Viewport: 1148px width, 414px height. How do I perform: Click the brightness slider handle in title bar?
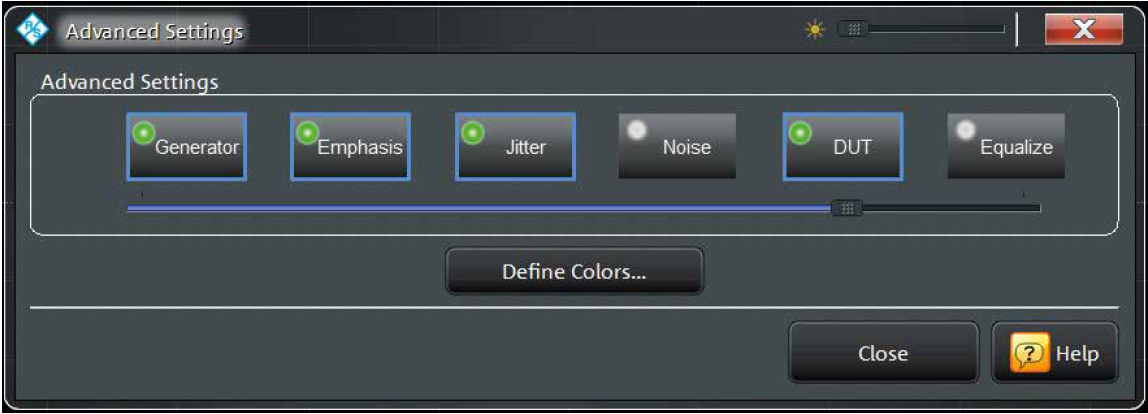pos(854,30)
